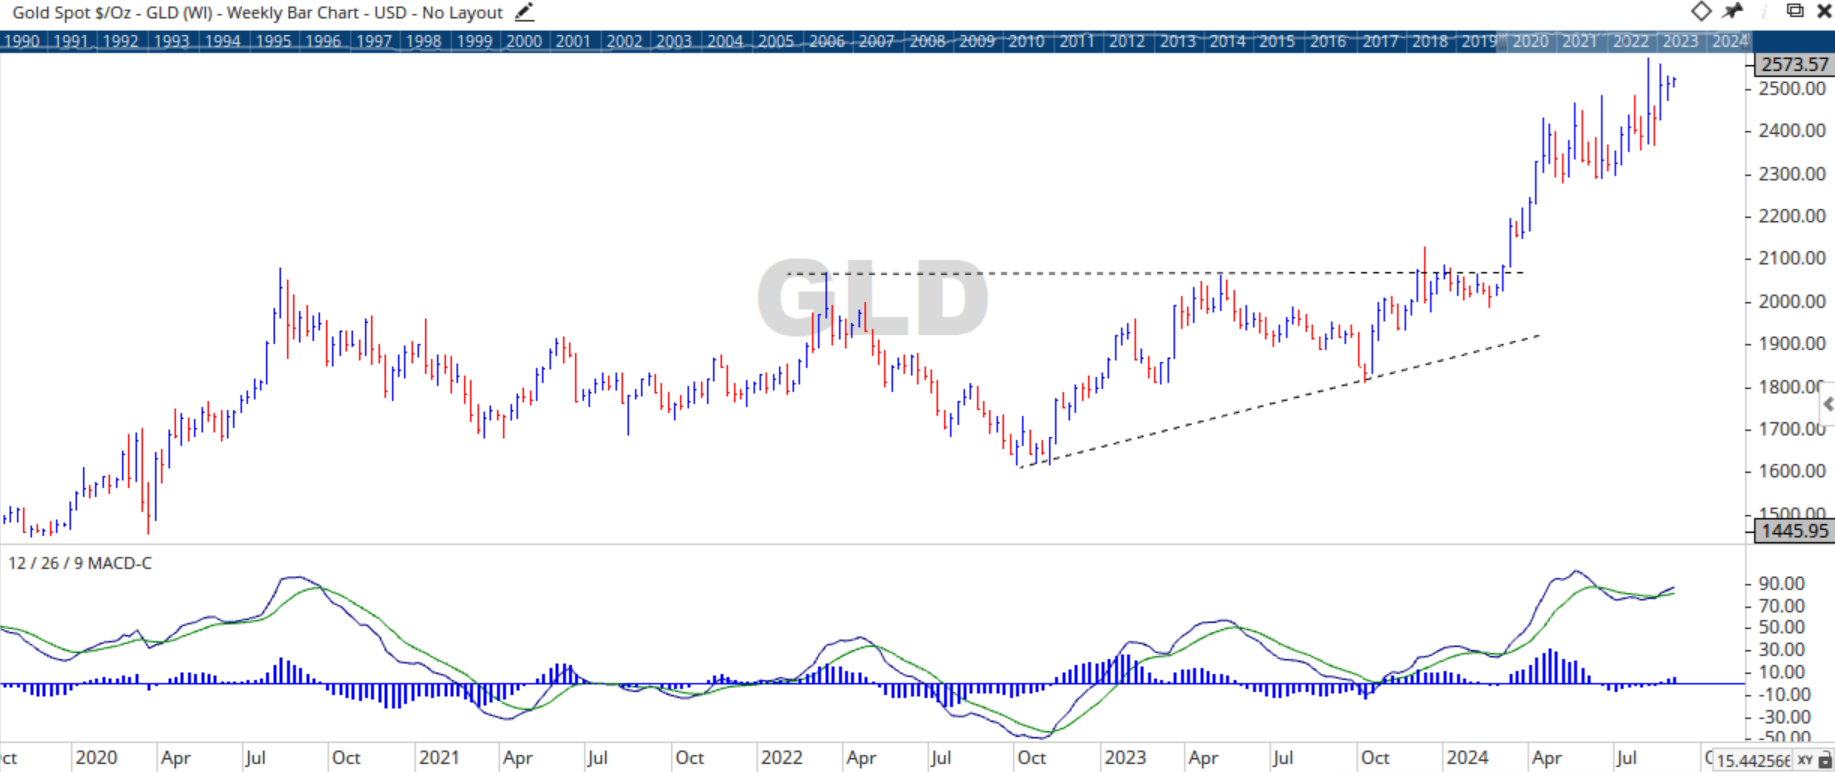
Task: Click the 2022 date axis label
Action: [781, 757]
